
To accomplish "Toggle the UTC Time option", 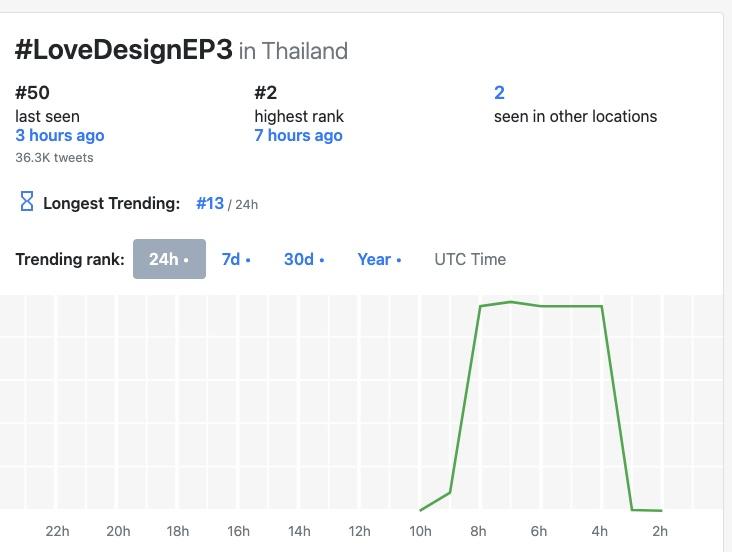I will click(470, 259).
